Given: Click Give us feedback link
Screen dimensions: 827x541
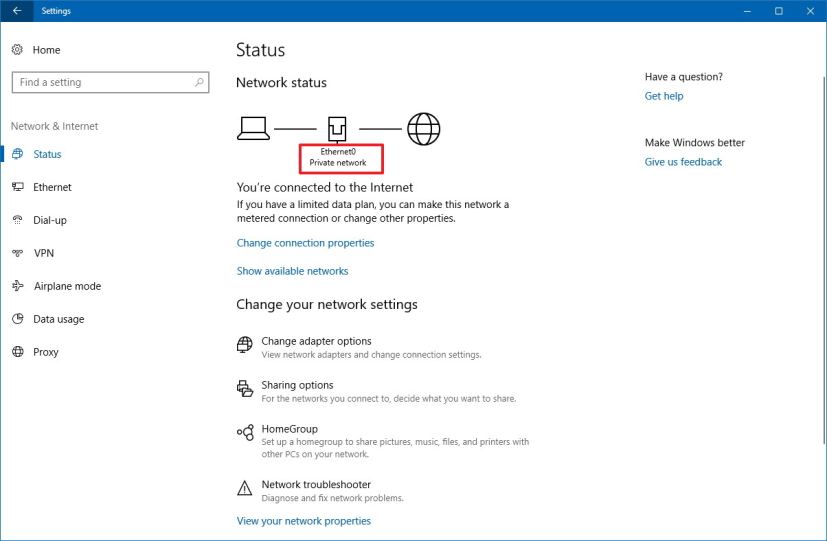Looking at the screenshot, I should [683, 162].
